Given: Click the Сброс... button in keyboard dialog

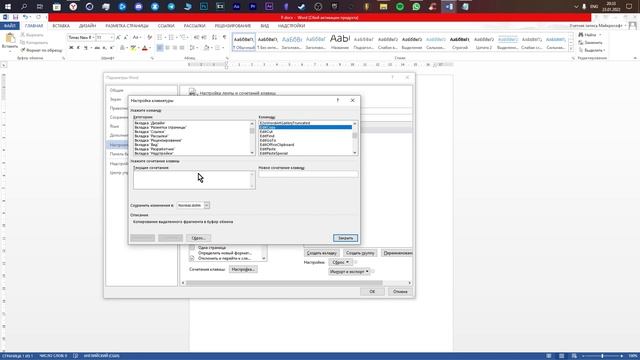Looking at the screenshot, I should 198,238.
